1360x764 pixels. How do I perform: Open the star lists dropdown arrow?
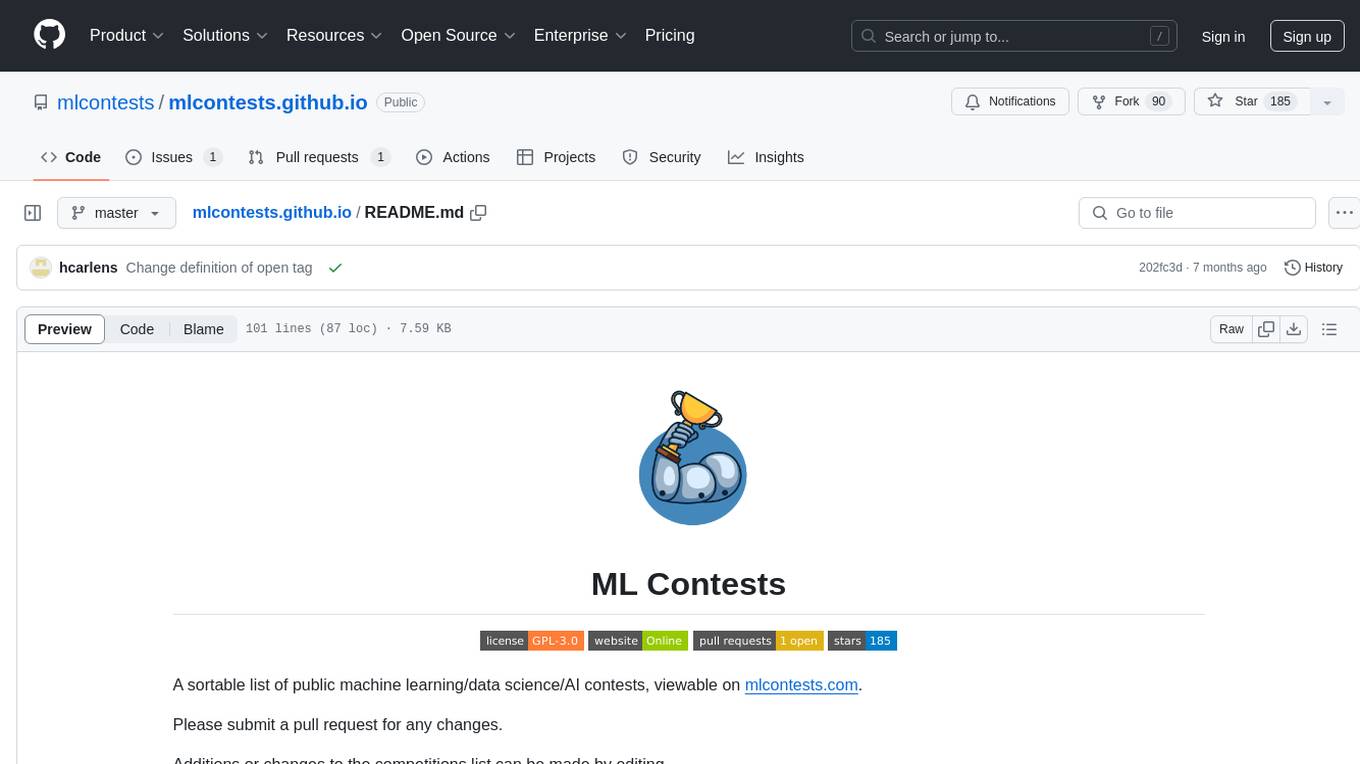click(1327, 102)
